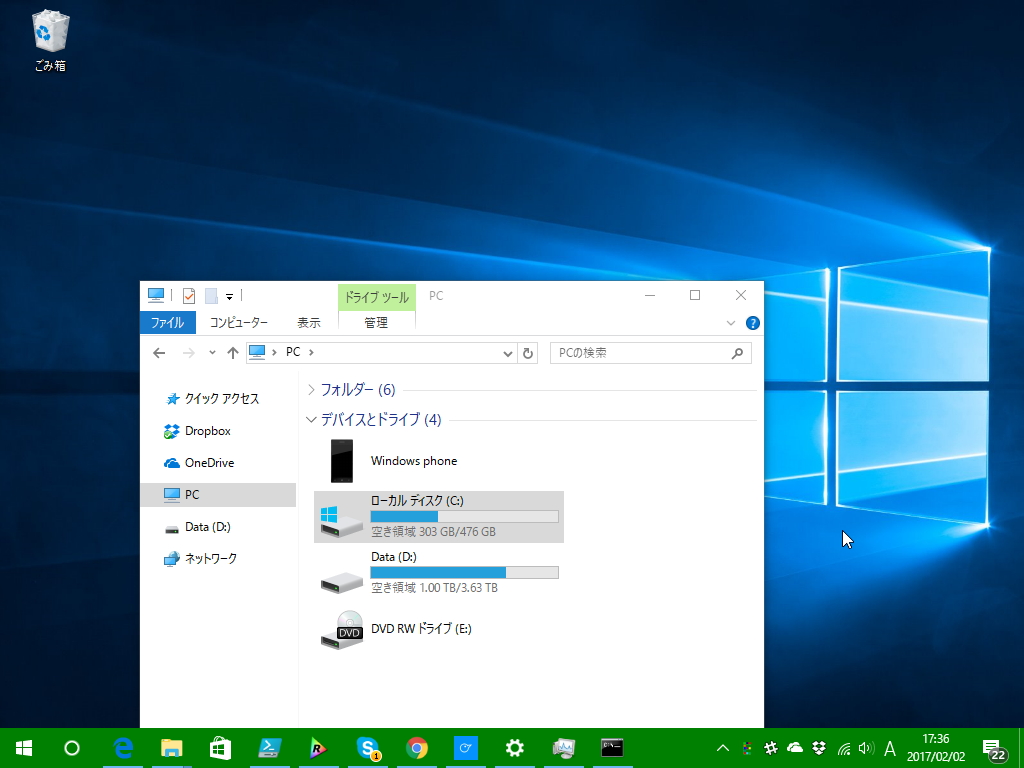Toggle the IME input mode A indicator
Viewport: 1024px width, 768px height.
pos(889,748)
